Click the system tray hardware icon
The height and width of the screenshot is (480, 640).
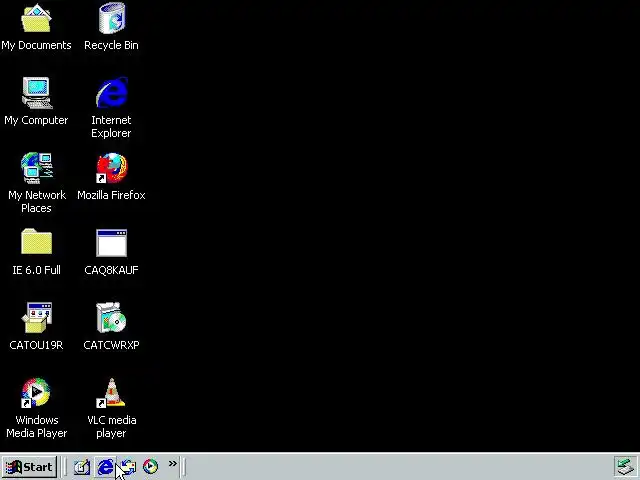625,467
